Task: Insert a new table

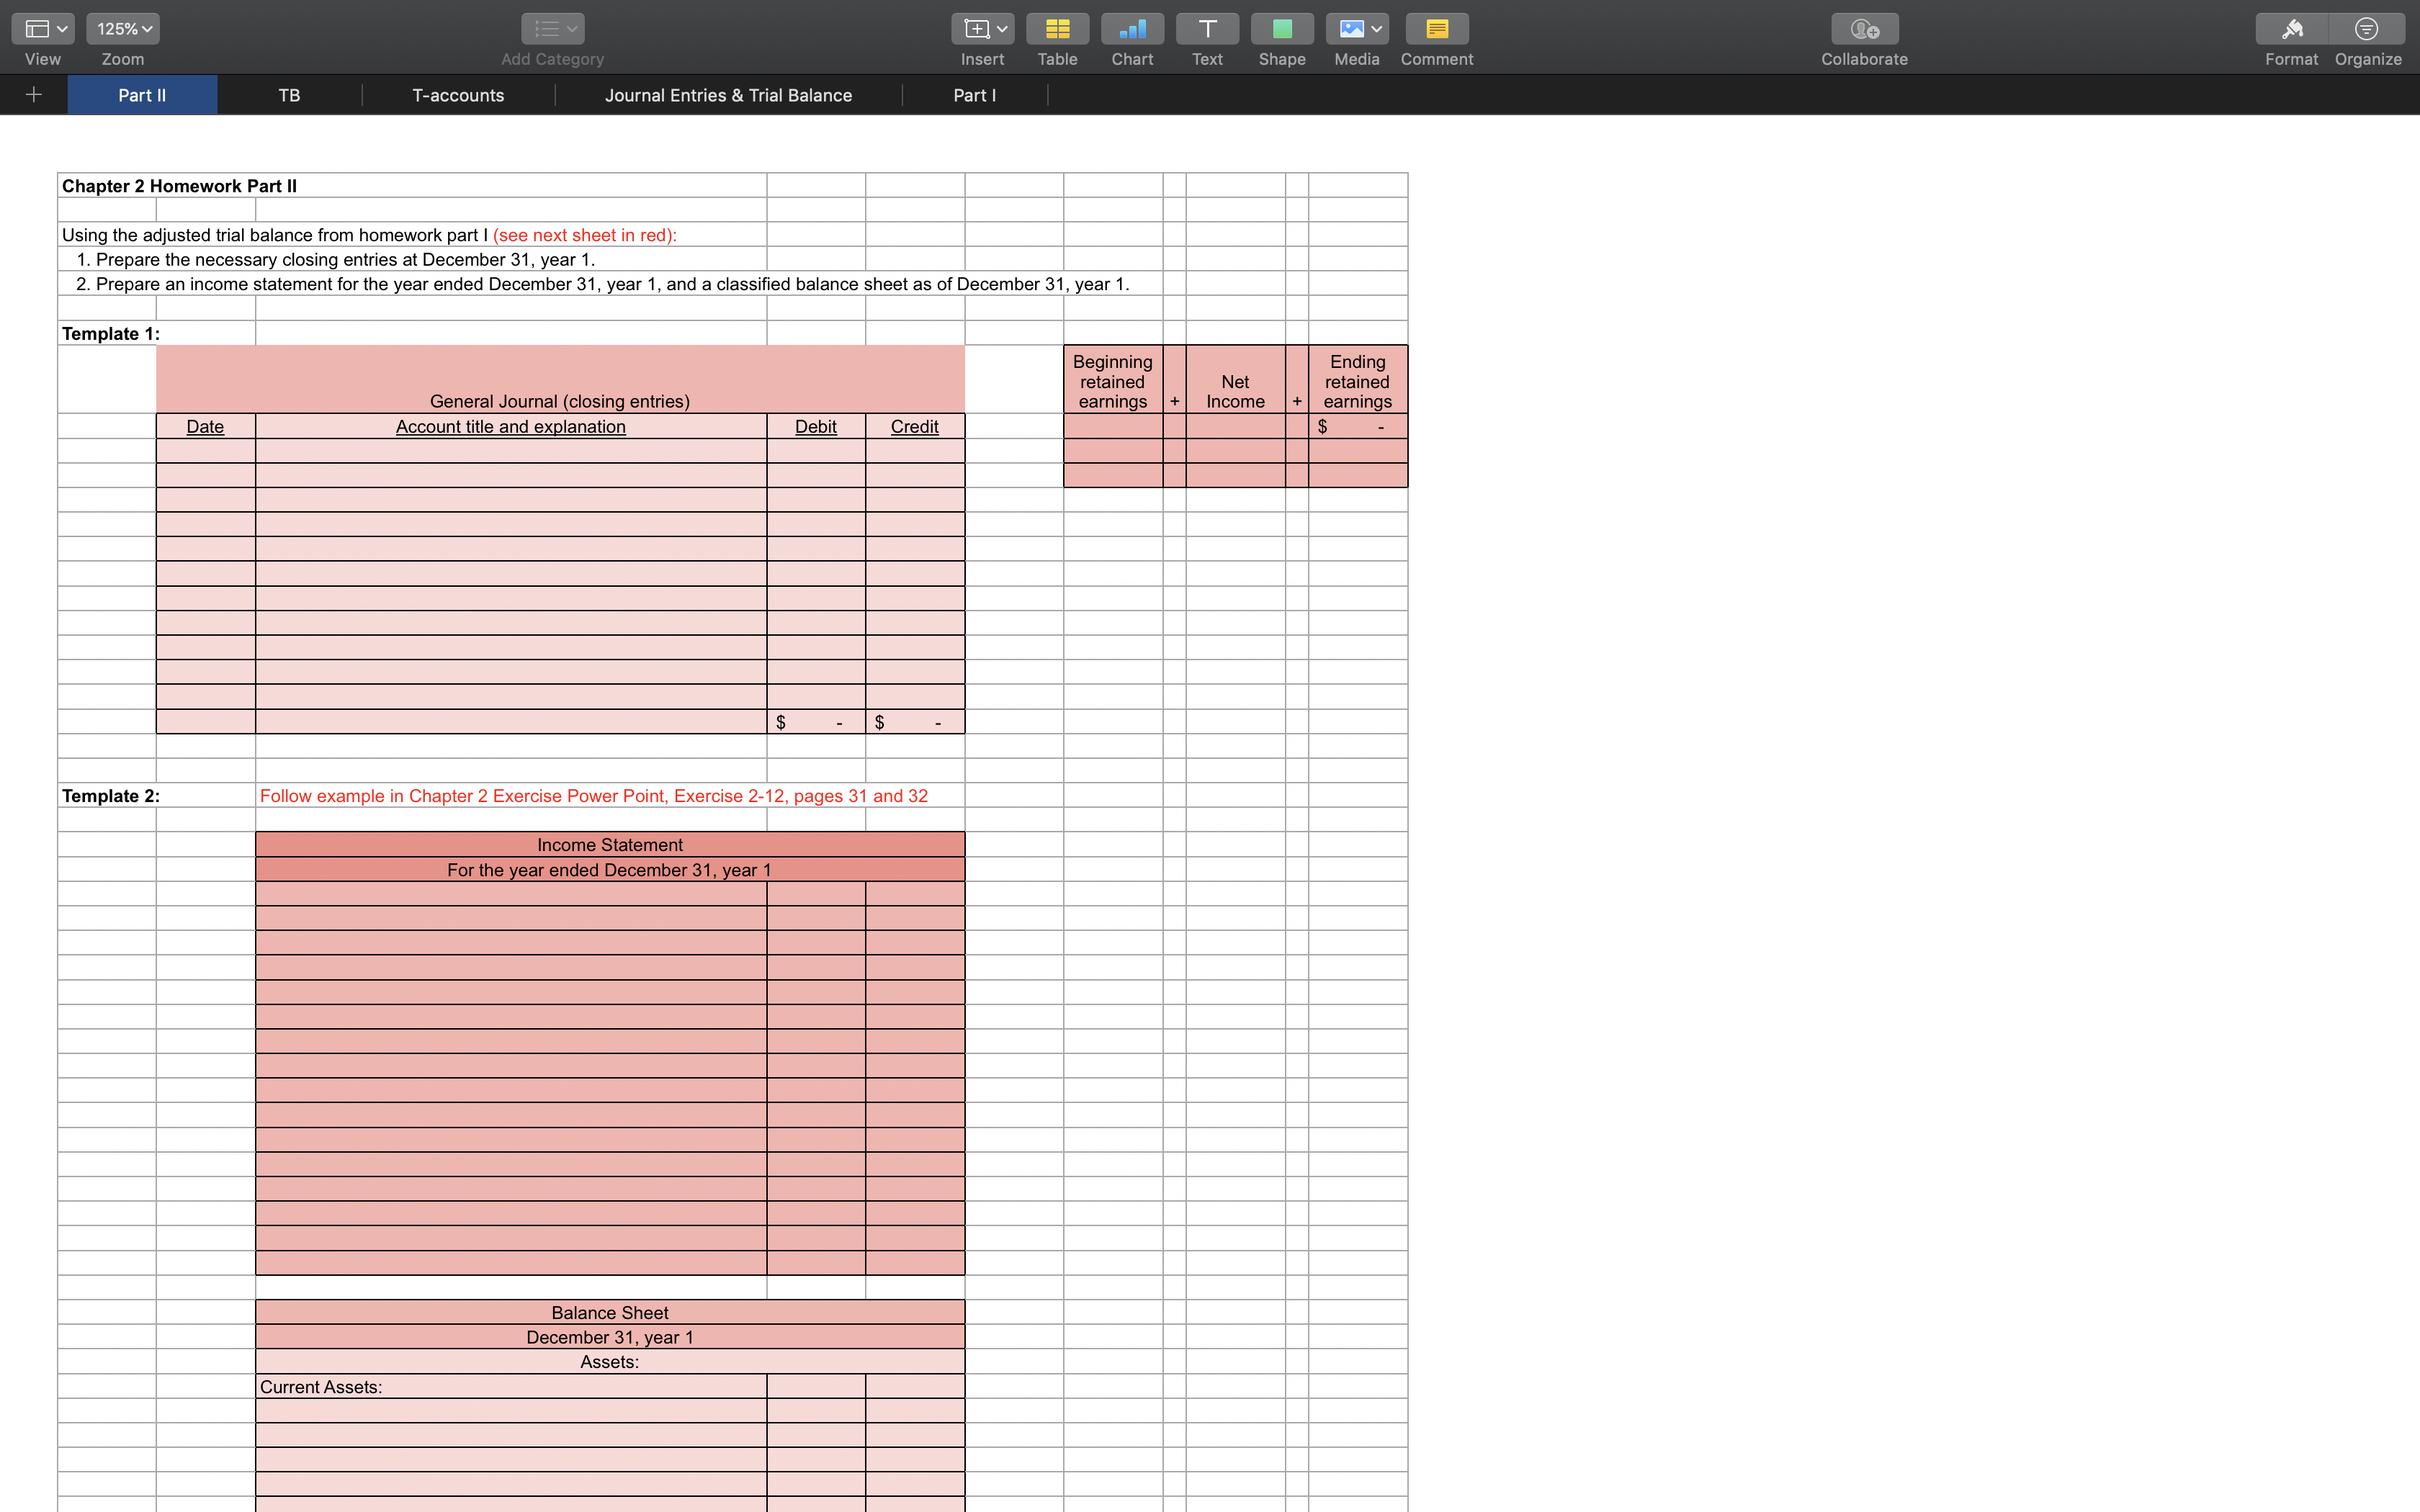Action: coord(1057,29)
